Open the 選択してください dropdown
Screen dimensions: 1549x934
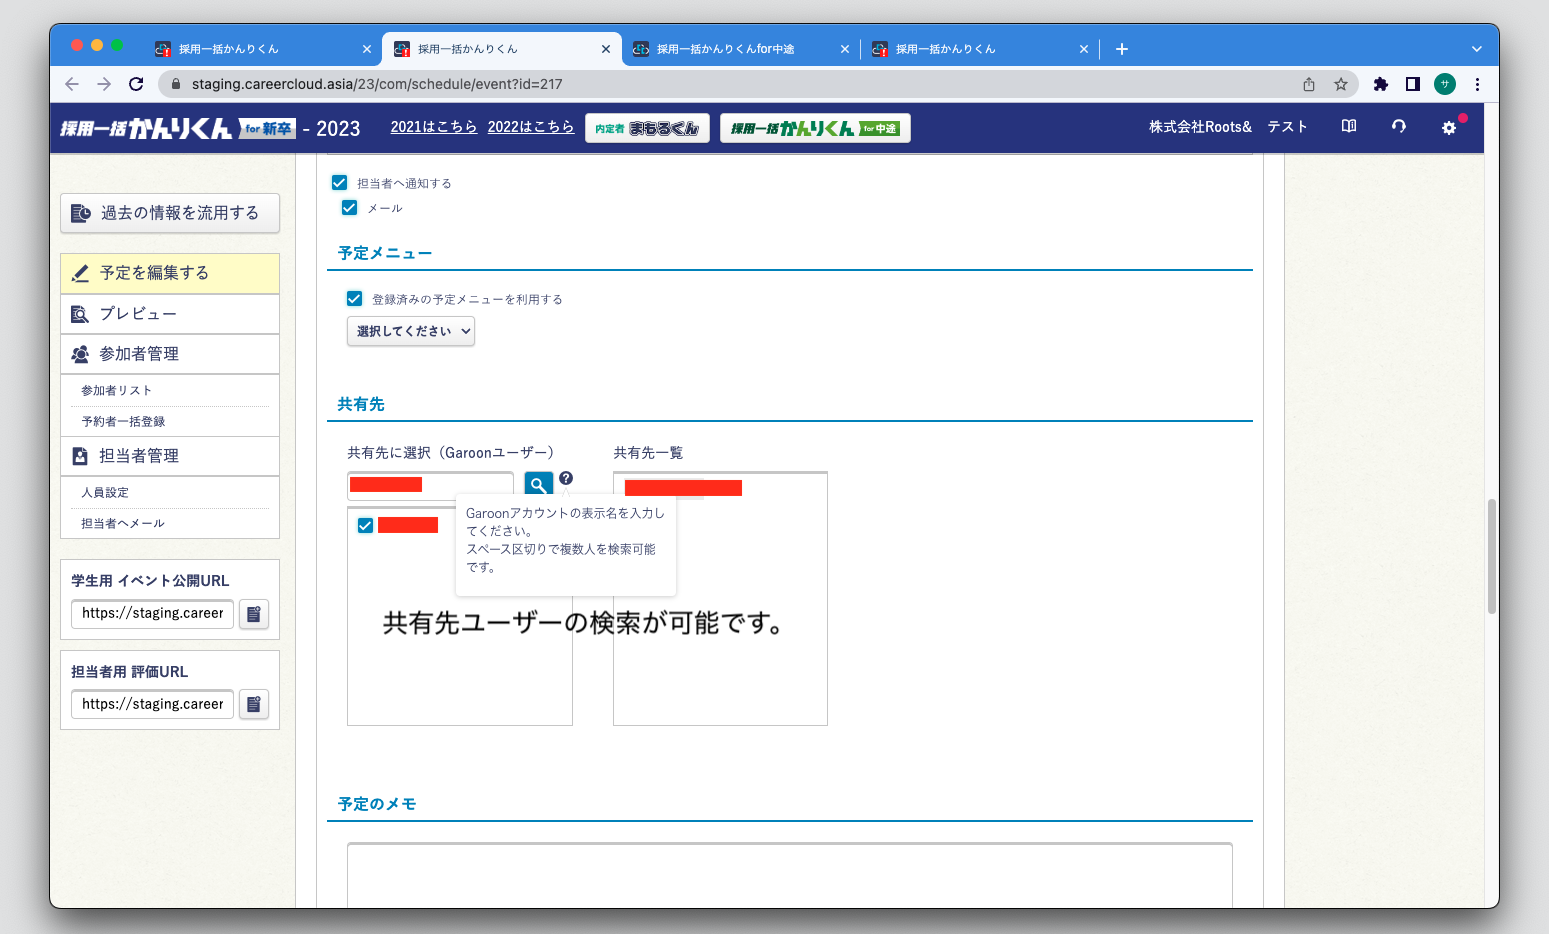pos(410,331)
